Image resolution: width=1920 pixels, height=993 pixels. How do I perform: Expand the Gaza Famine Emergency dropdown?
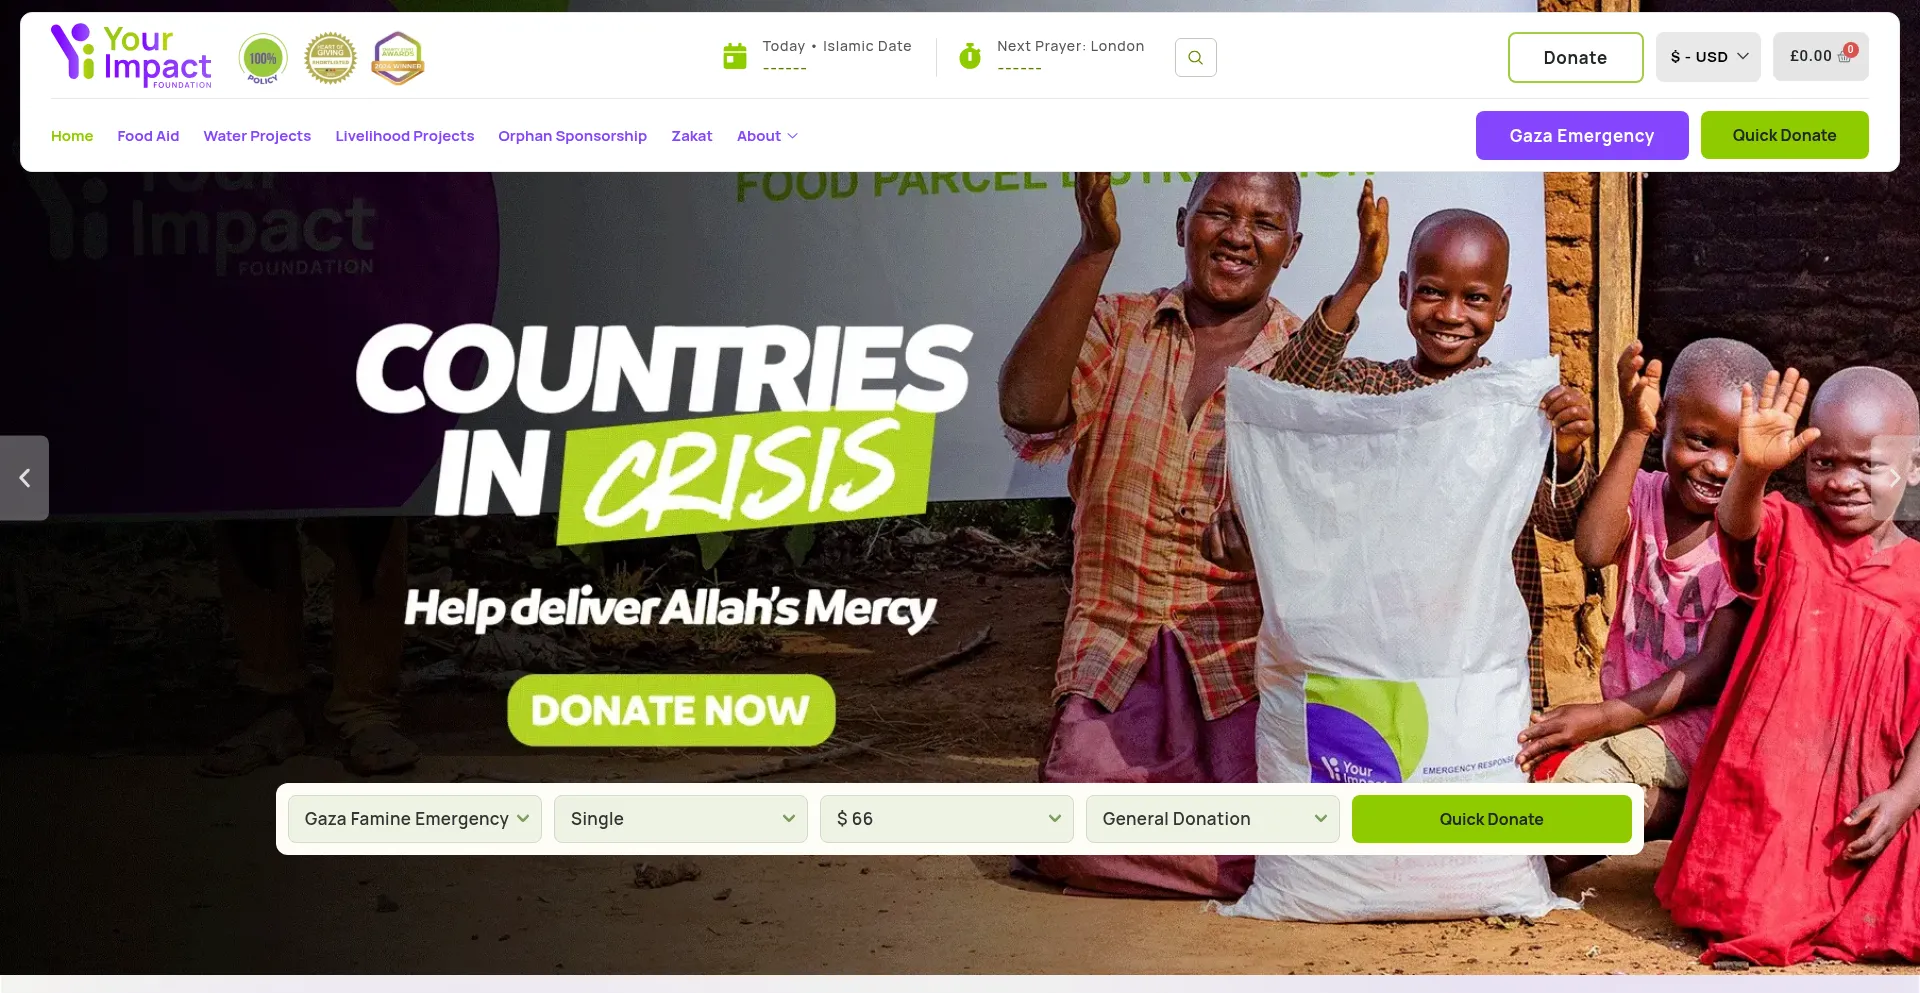415,819
